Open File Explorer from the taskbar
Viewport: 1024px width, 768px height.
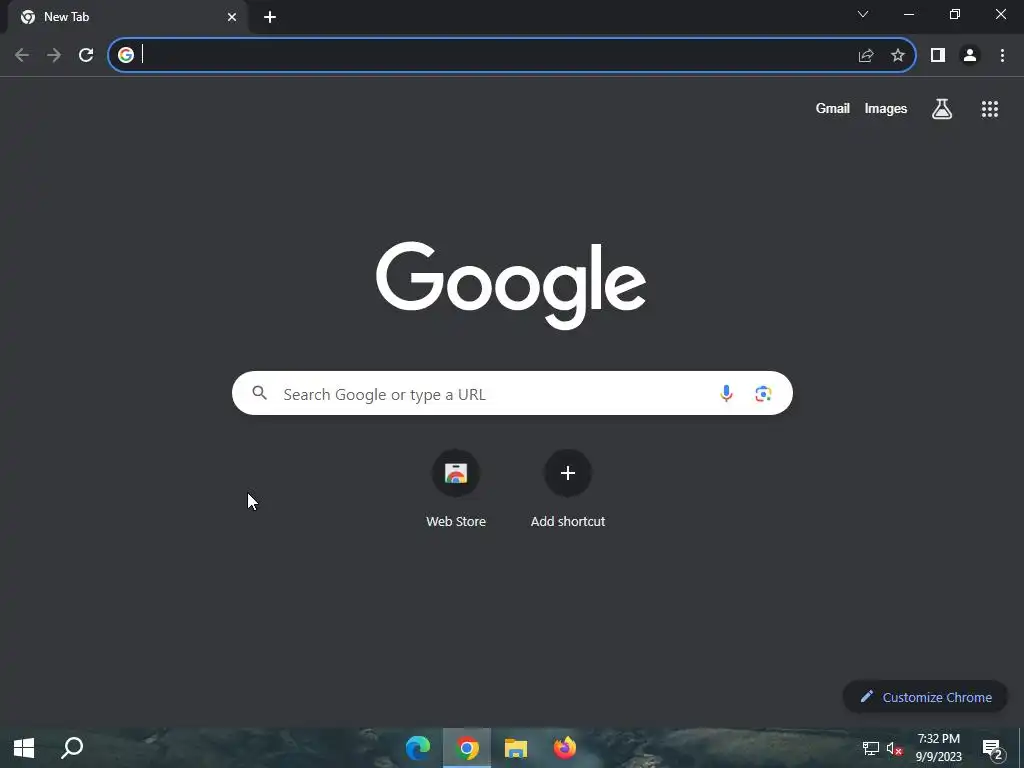point(516,748)
